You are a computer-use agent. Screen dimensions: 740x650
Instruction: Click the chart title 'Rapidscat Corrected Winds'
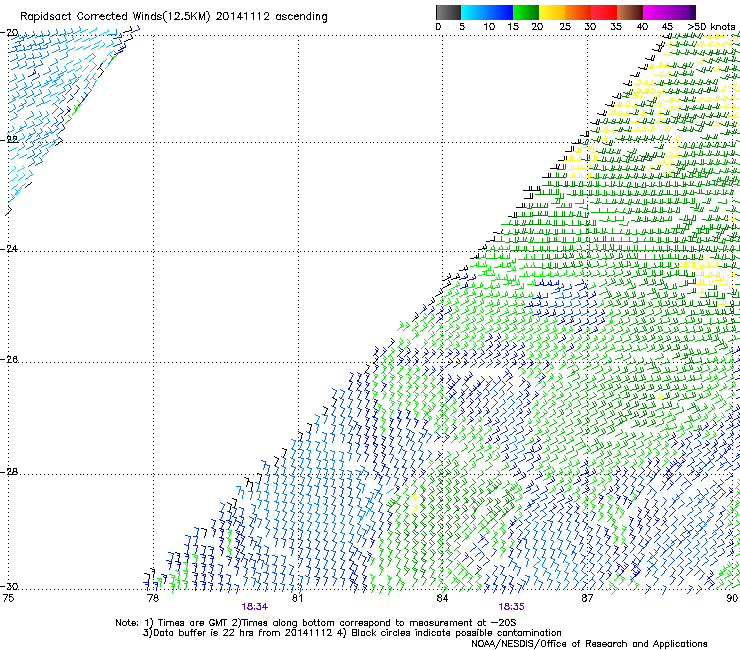tap(91, 17)
